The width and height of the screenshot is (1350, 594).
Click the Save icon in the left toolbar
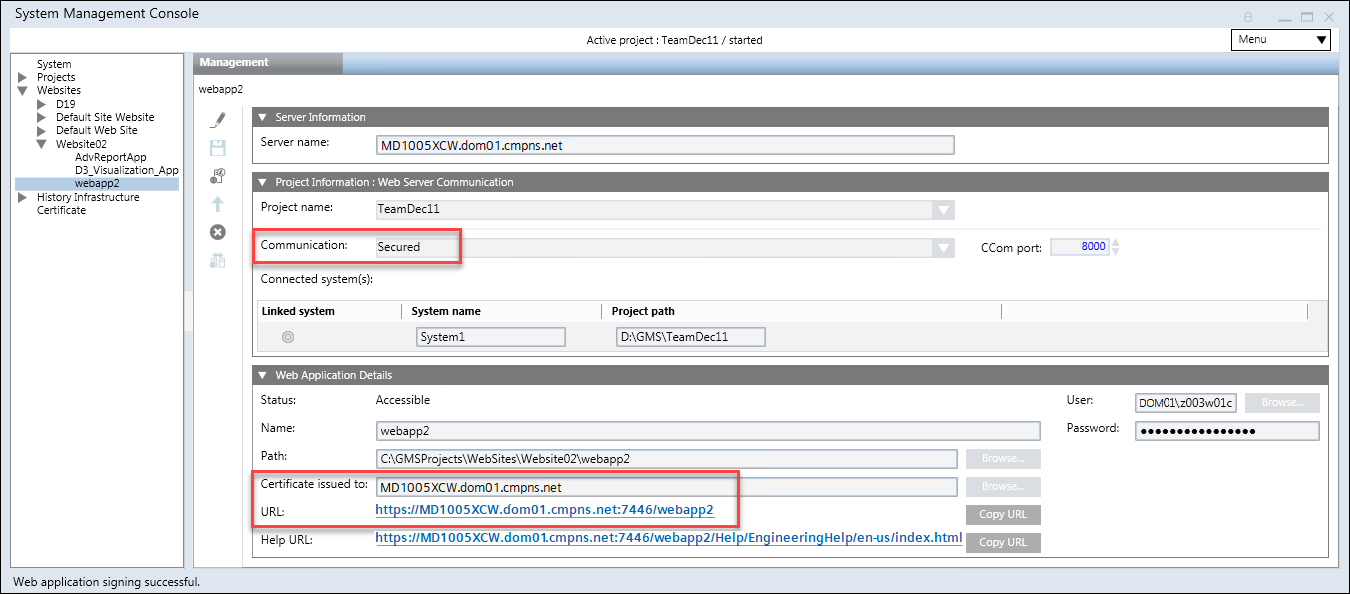click(217, 148)
